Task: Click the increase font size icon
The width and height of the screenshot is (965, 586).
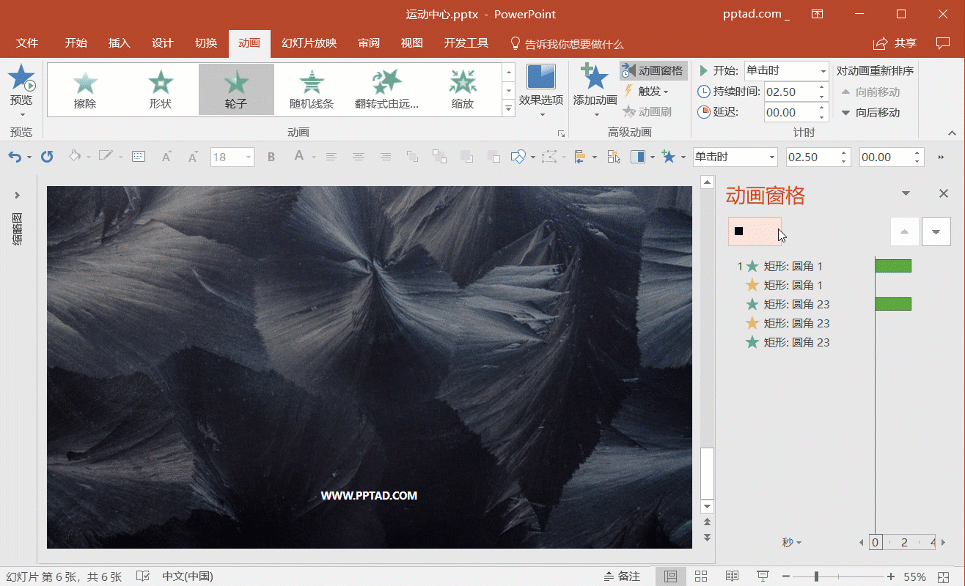Action: (166, 157)
